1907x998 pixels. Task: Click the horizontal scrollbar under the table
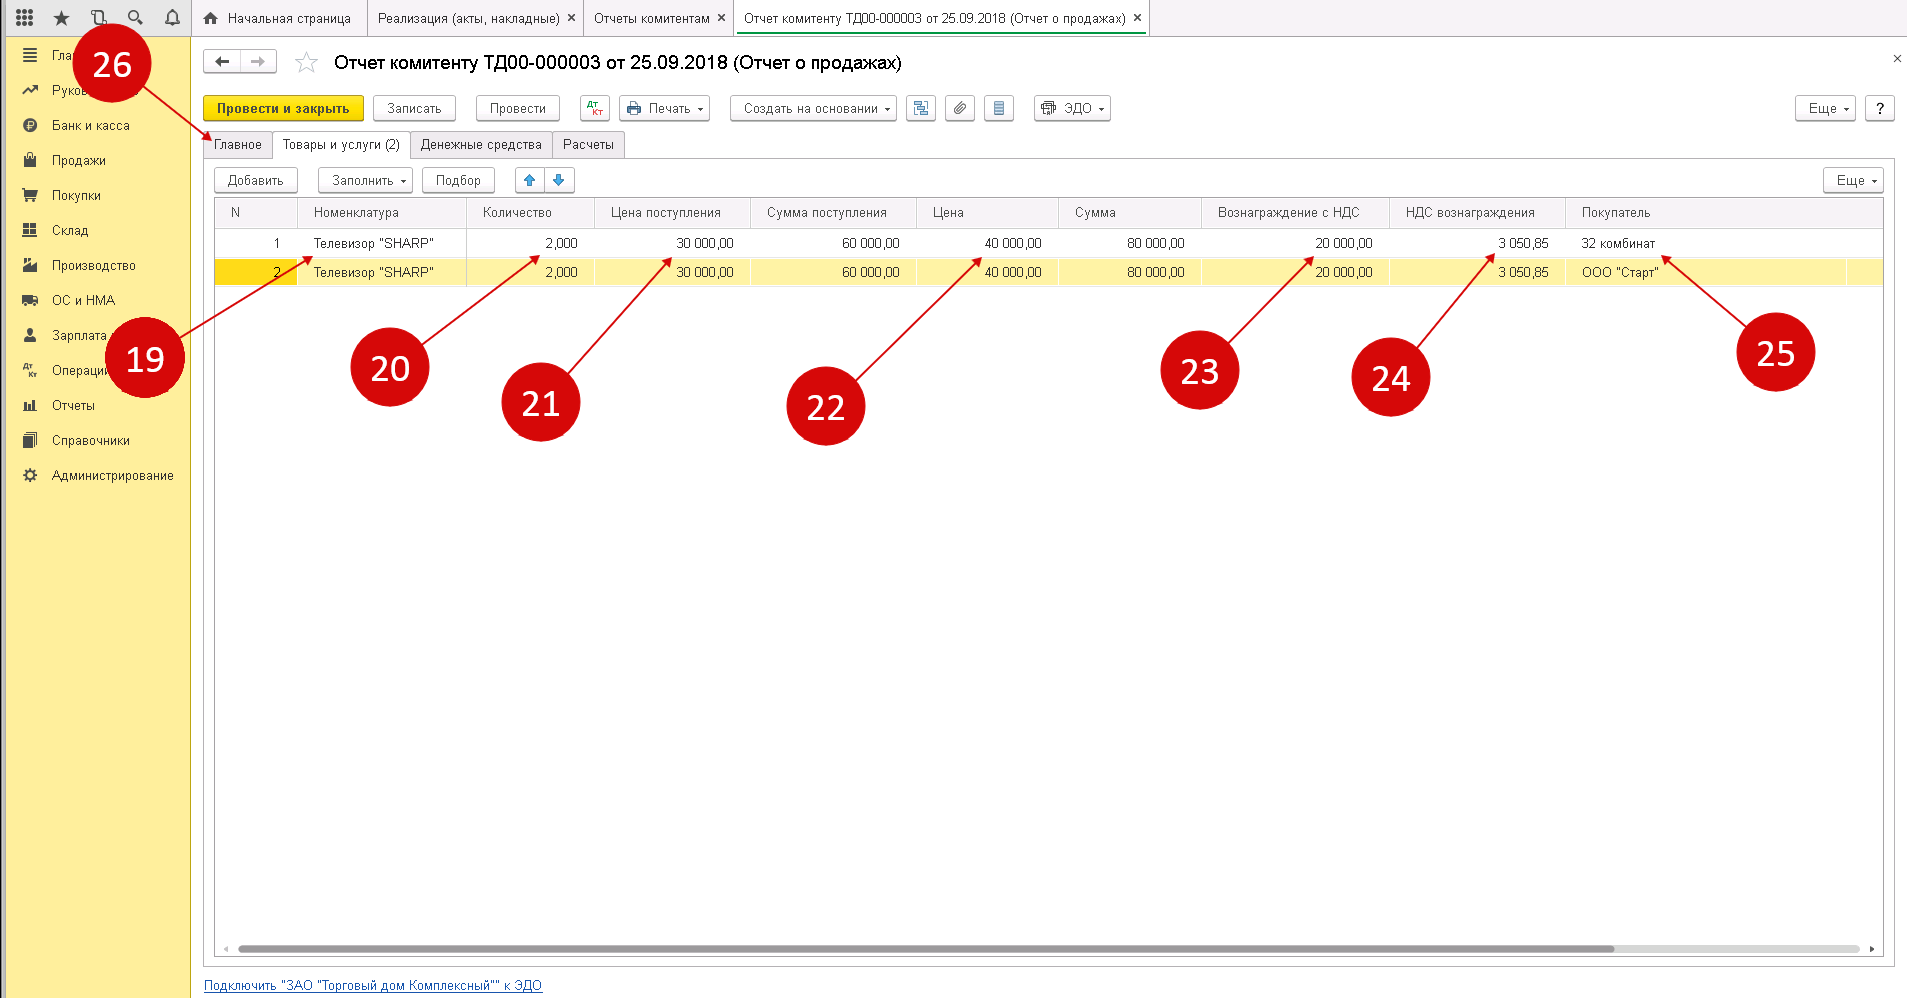[925, 949]
